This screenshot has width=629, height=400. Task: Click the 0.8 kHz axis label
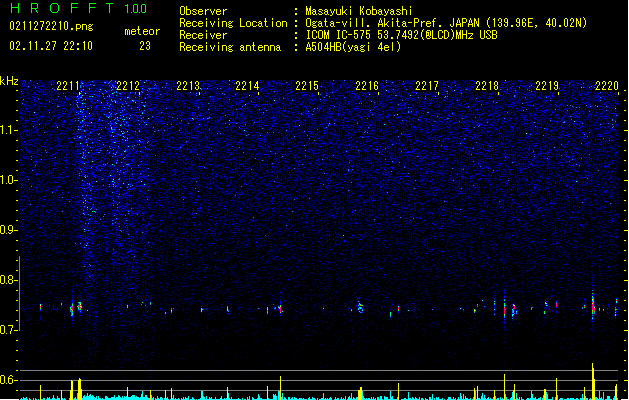pyautogui.click(x=9, y=280)
